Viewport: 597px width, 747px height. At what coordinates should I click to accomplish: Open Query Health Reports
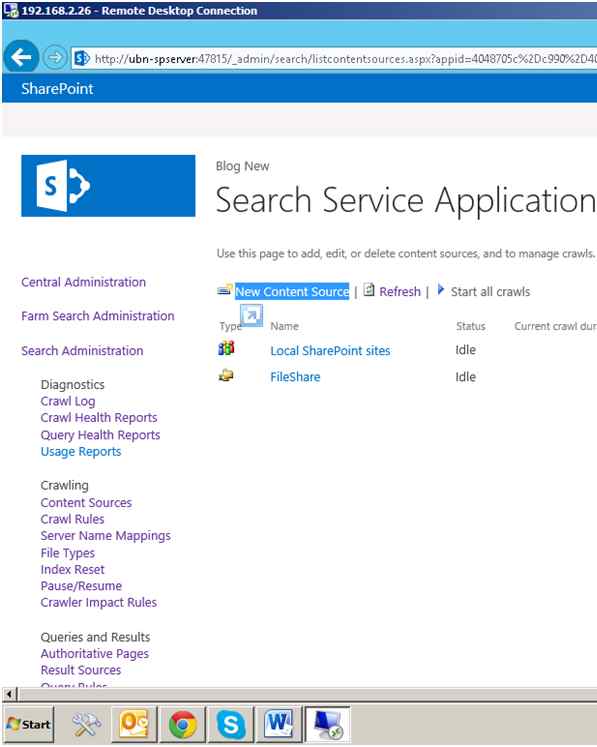click(100, 435)
